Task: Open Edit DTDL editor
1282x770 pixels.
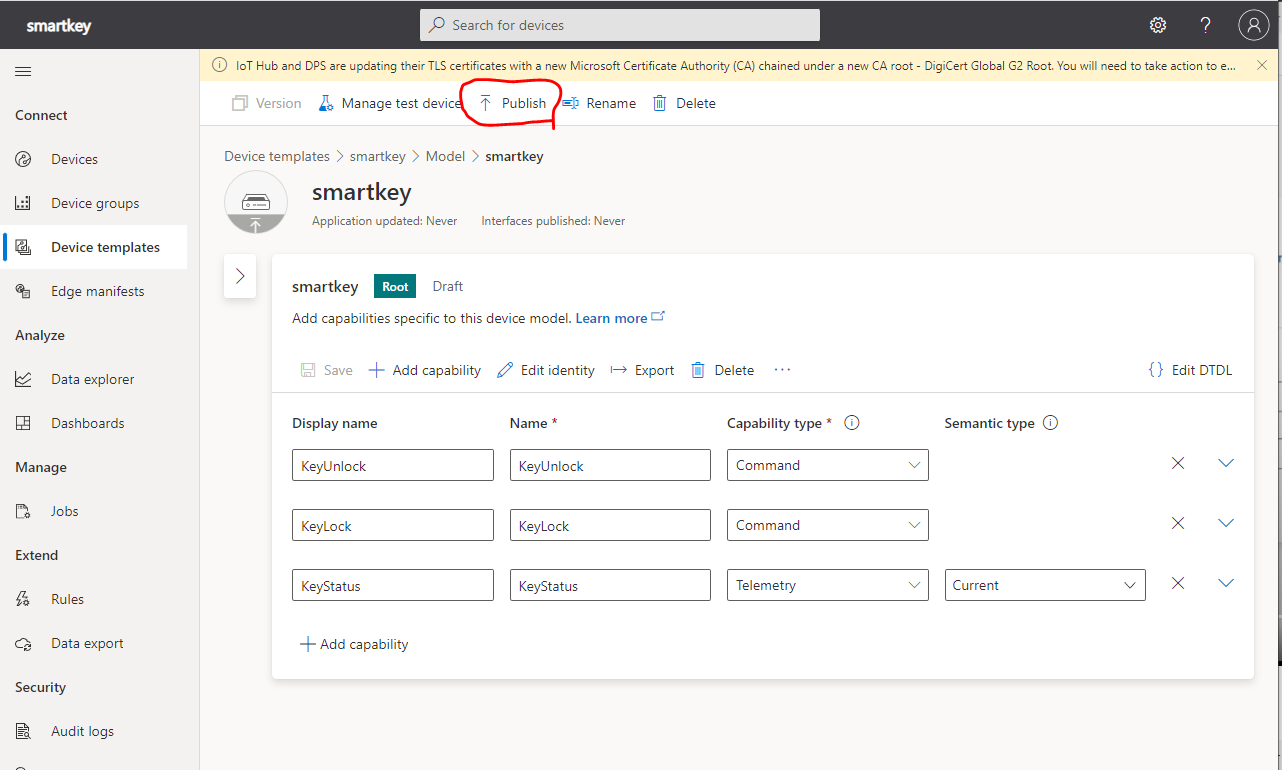Action: [x=1190, y=370]
